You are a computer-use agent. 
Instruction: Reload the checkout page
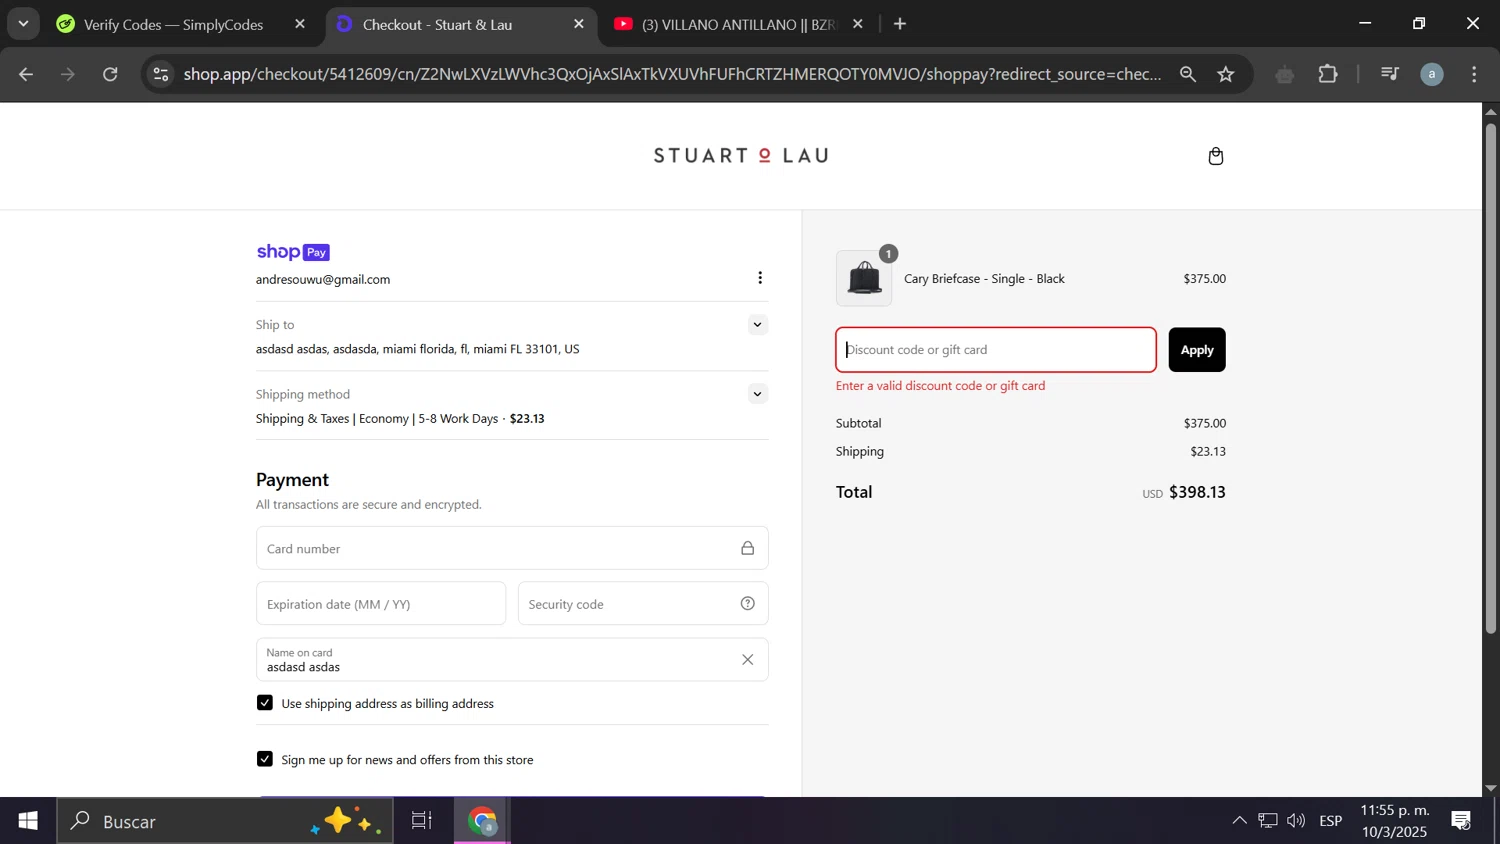point(111,74)
